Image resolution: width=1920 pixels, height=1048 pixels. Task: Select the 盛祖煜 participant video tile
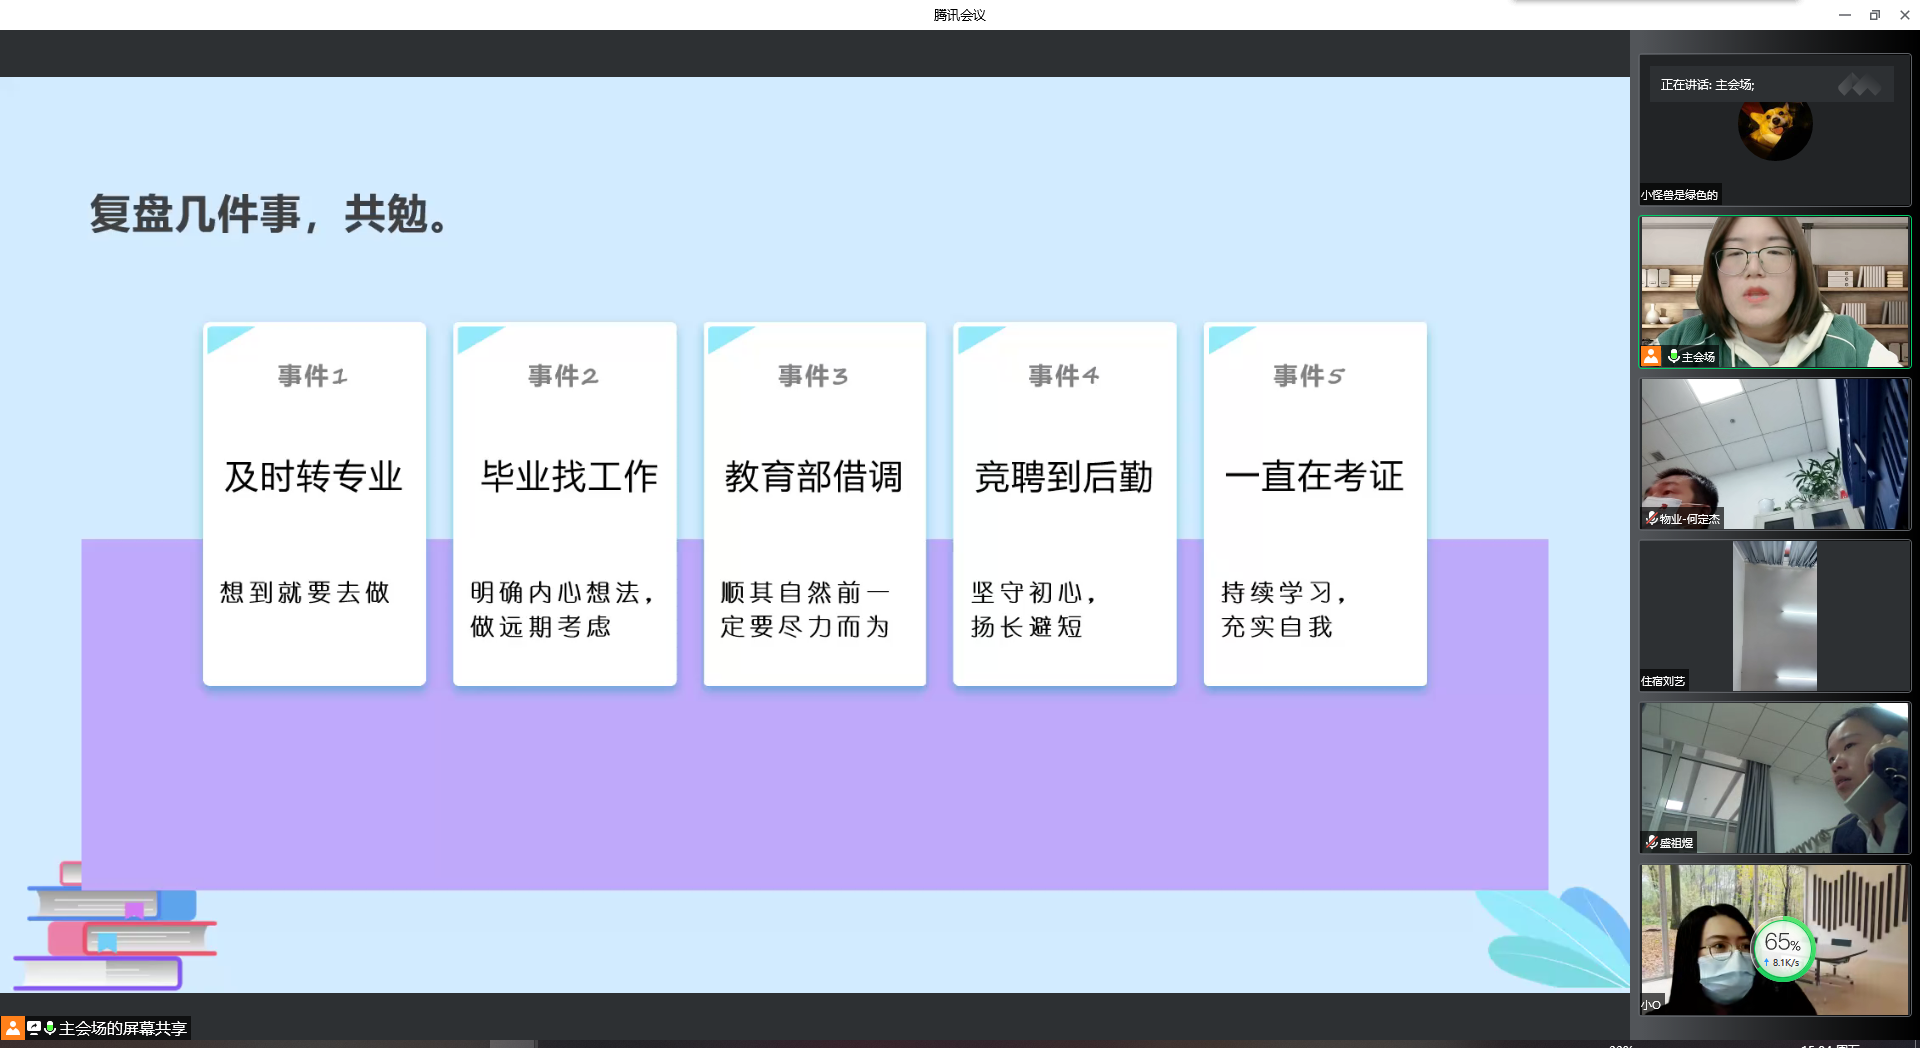pos(1775,778)
